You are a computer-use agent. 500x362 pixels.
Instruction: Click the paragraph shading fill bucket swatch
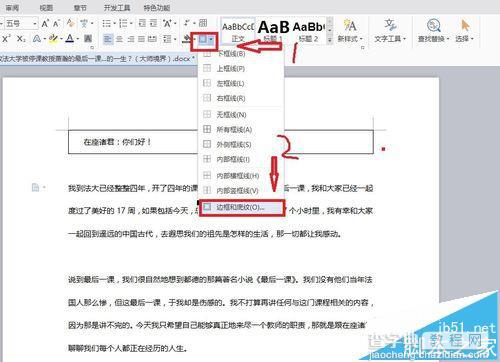point(187,39)
